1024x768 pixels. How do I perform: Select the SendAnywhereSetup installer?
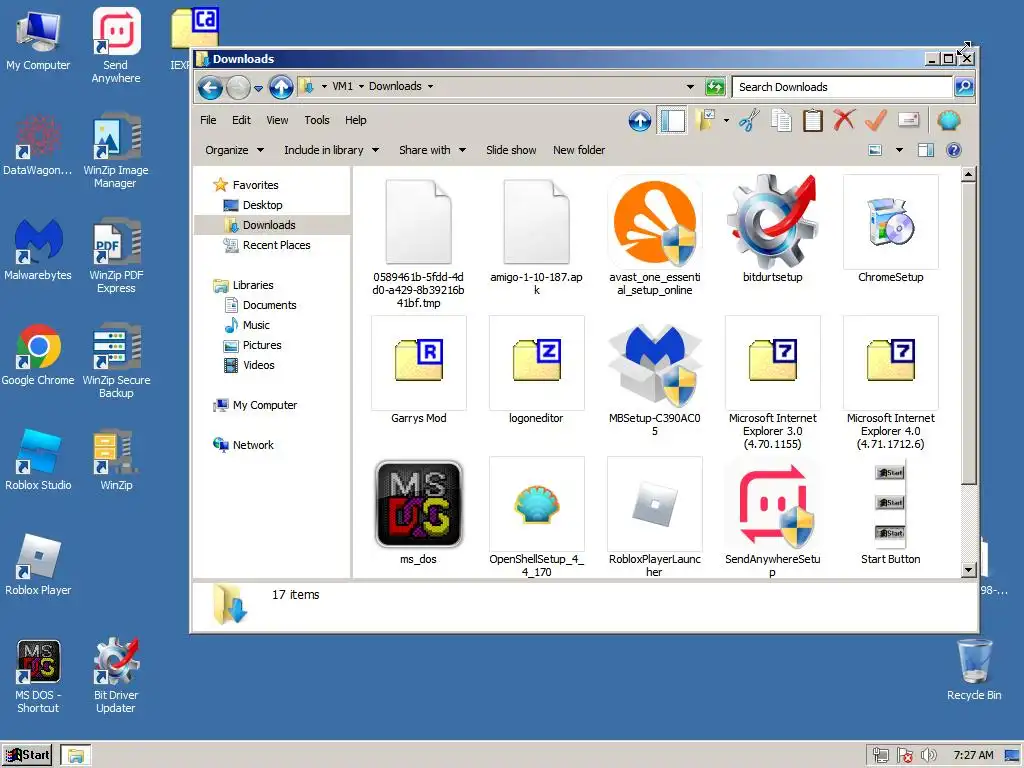click(773, 517)
